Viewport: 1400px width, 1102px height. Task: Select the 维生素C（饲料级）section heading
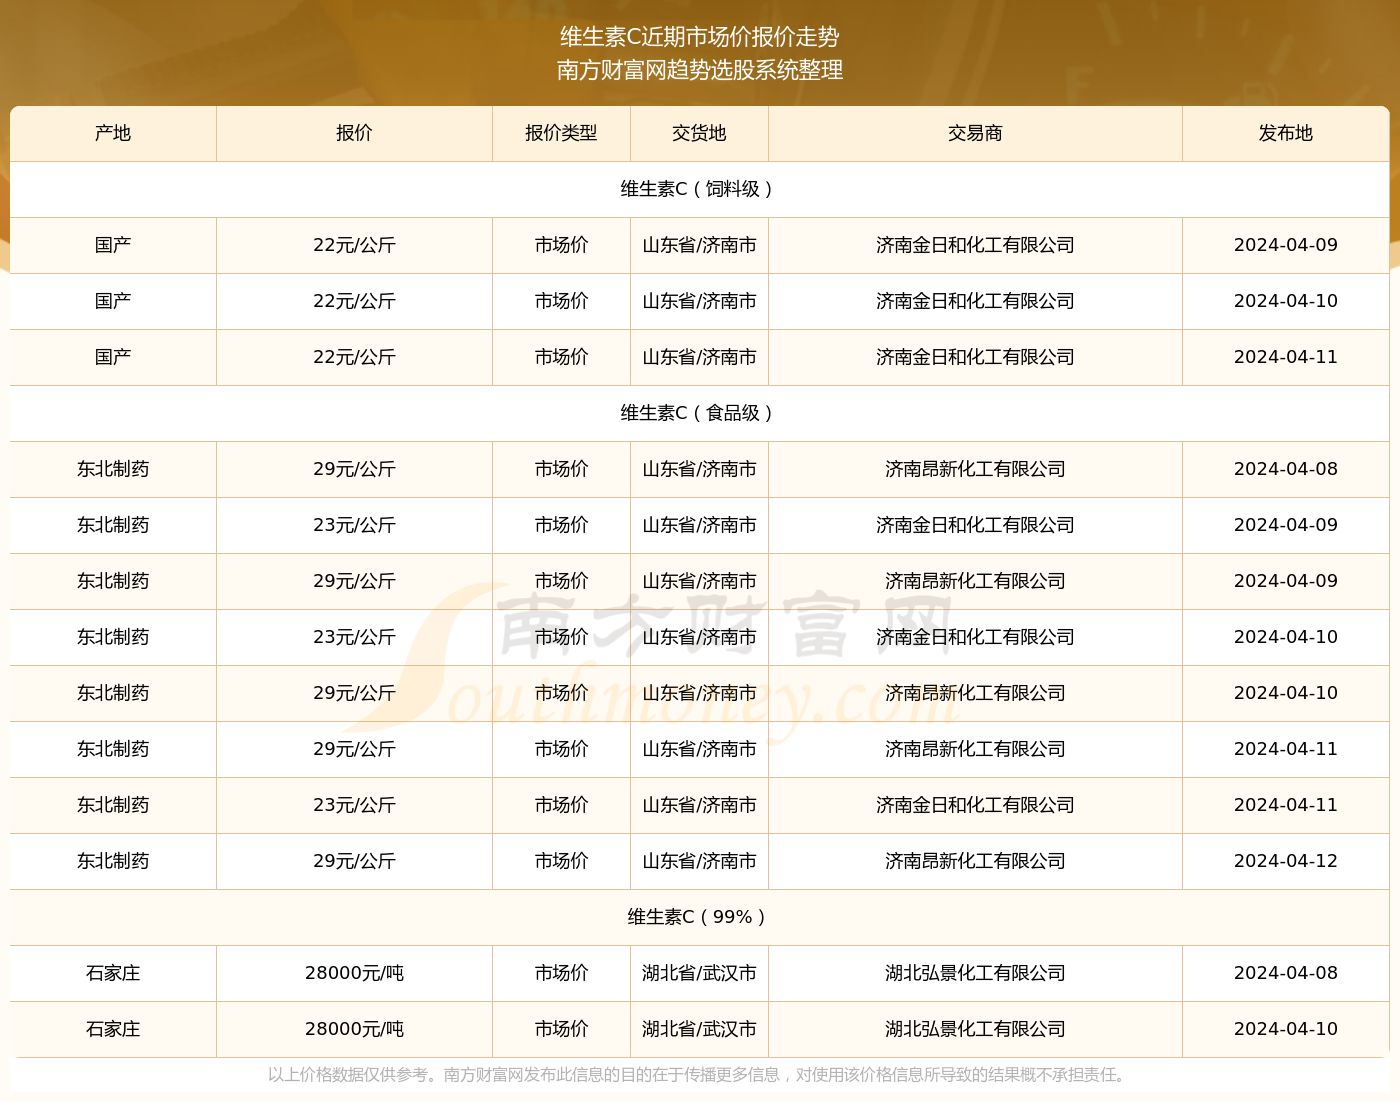[x=699, y=189]
